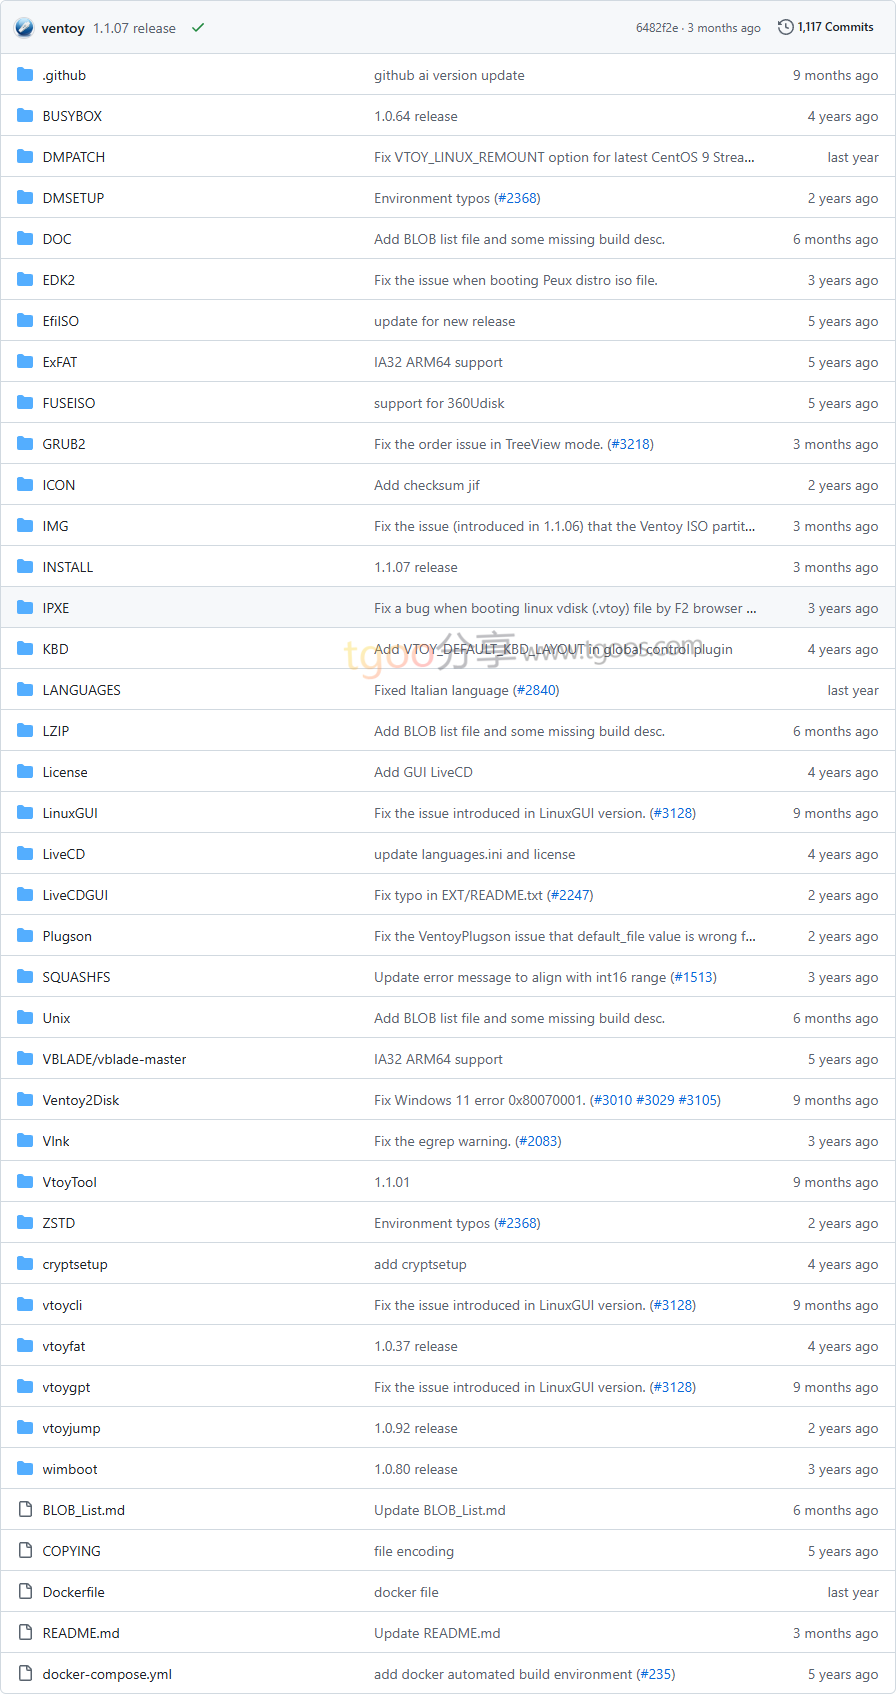Open the Plugson directory
Screen dimensions: 896x1694
(67, 936)
